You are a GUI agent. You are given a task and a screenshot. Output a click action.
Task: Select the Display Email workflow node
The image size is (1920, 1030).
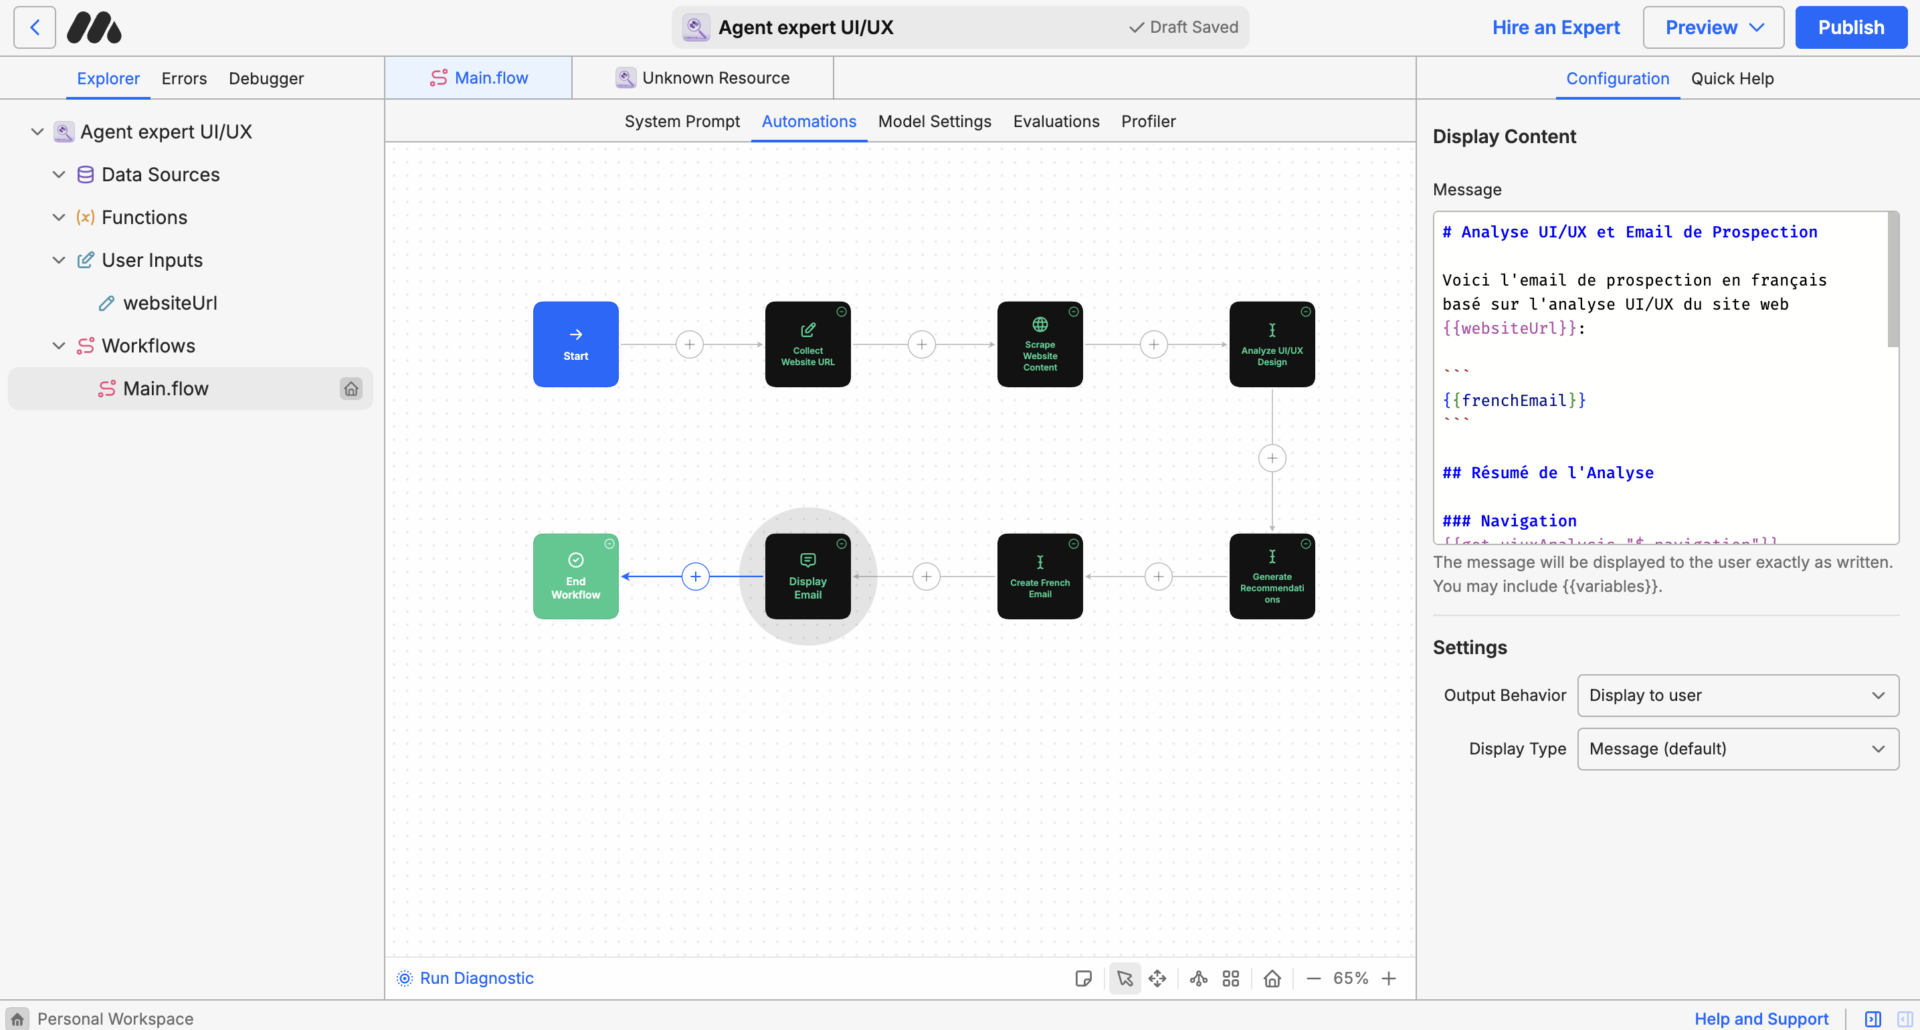point(807,576)
